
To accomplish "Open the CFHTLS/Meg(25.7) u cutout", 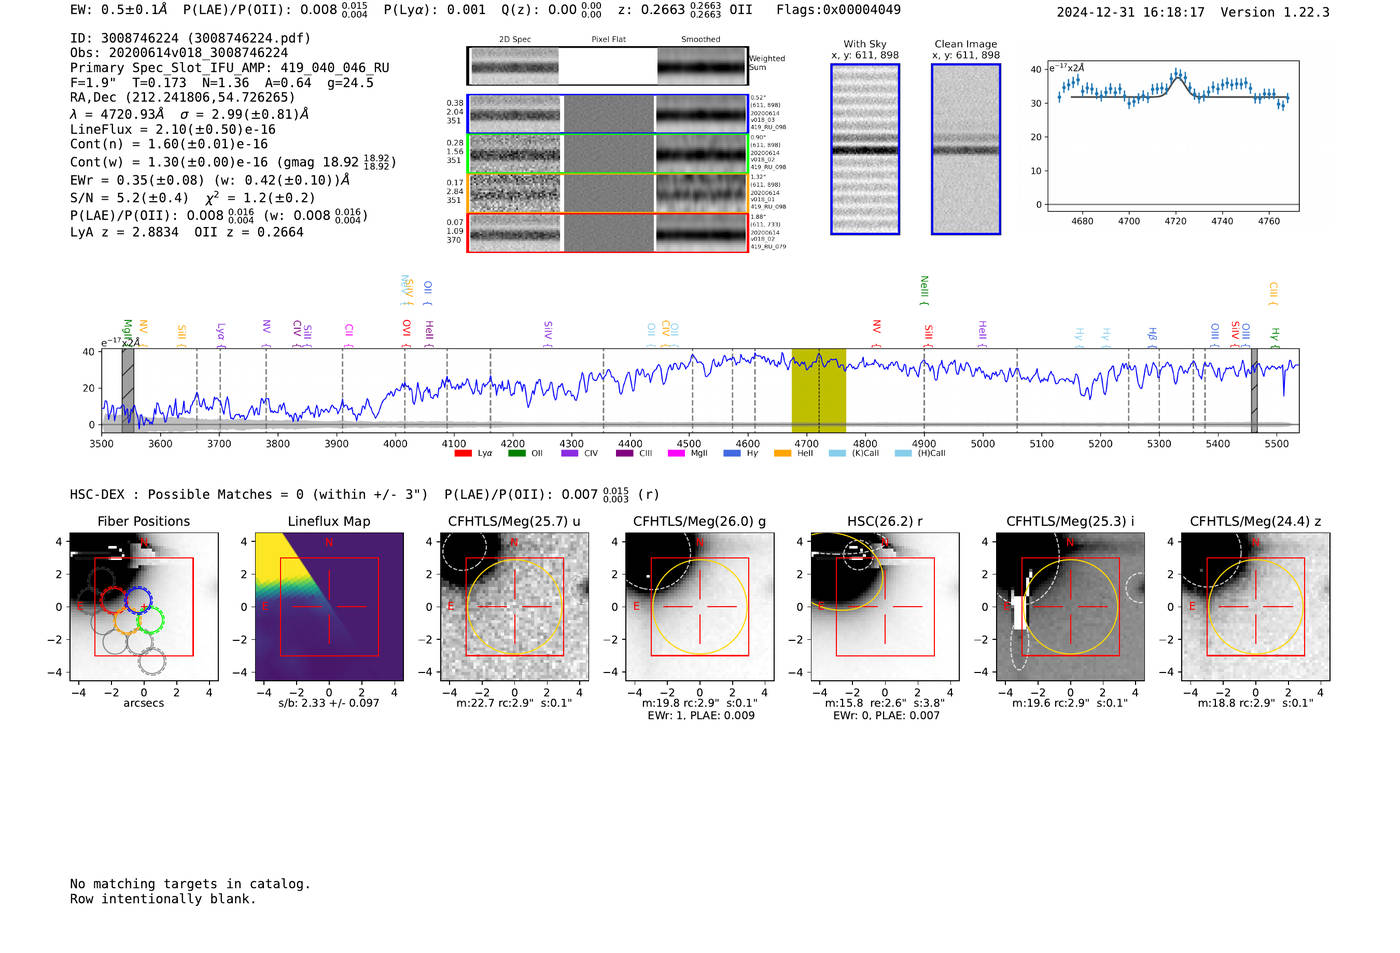I will pyautogui.click(x=514, y=606).
